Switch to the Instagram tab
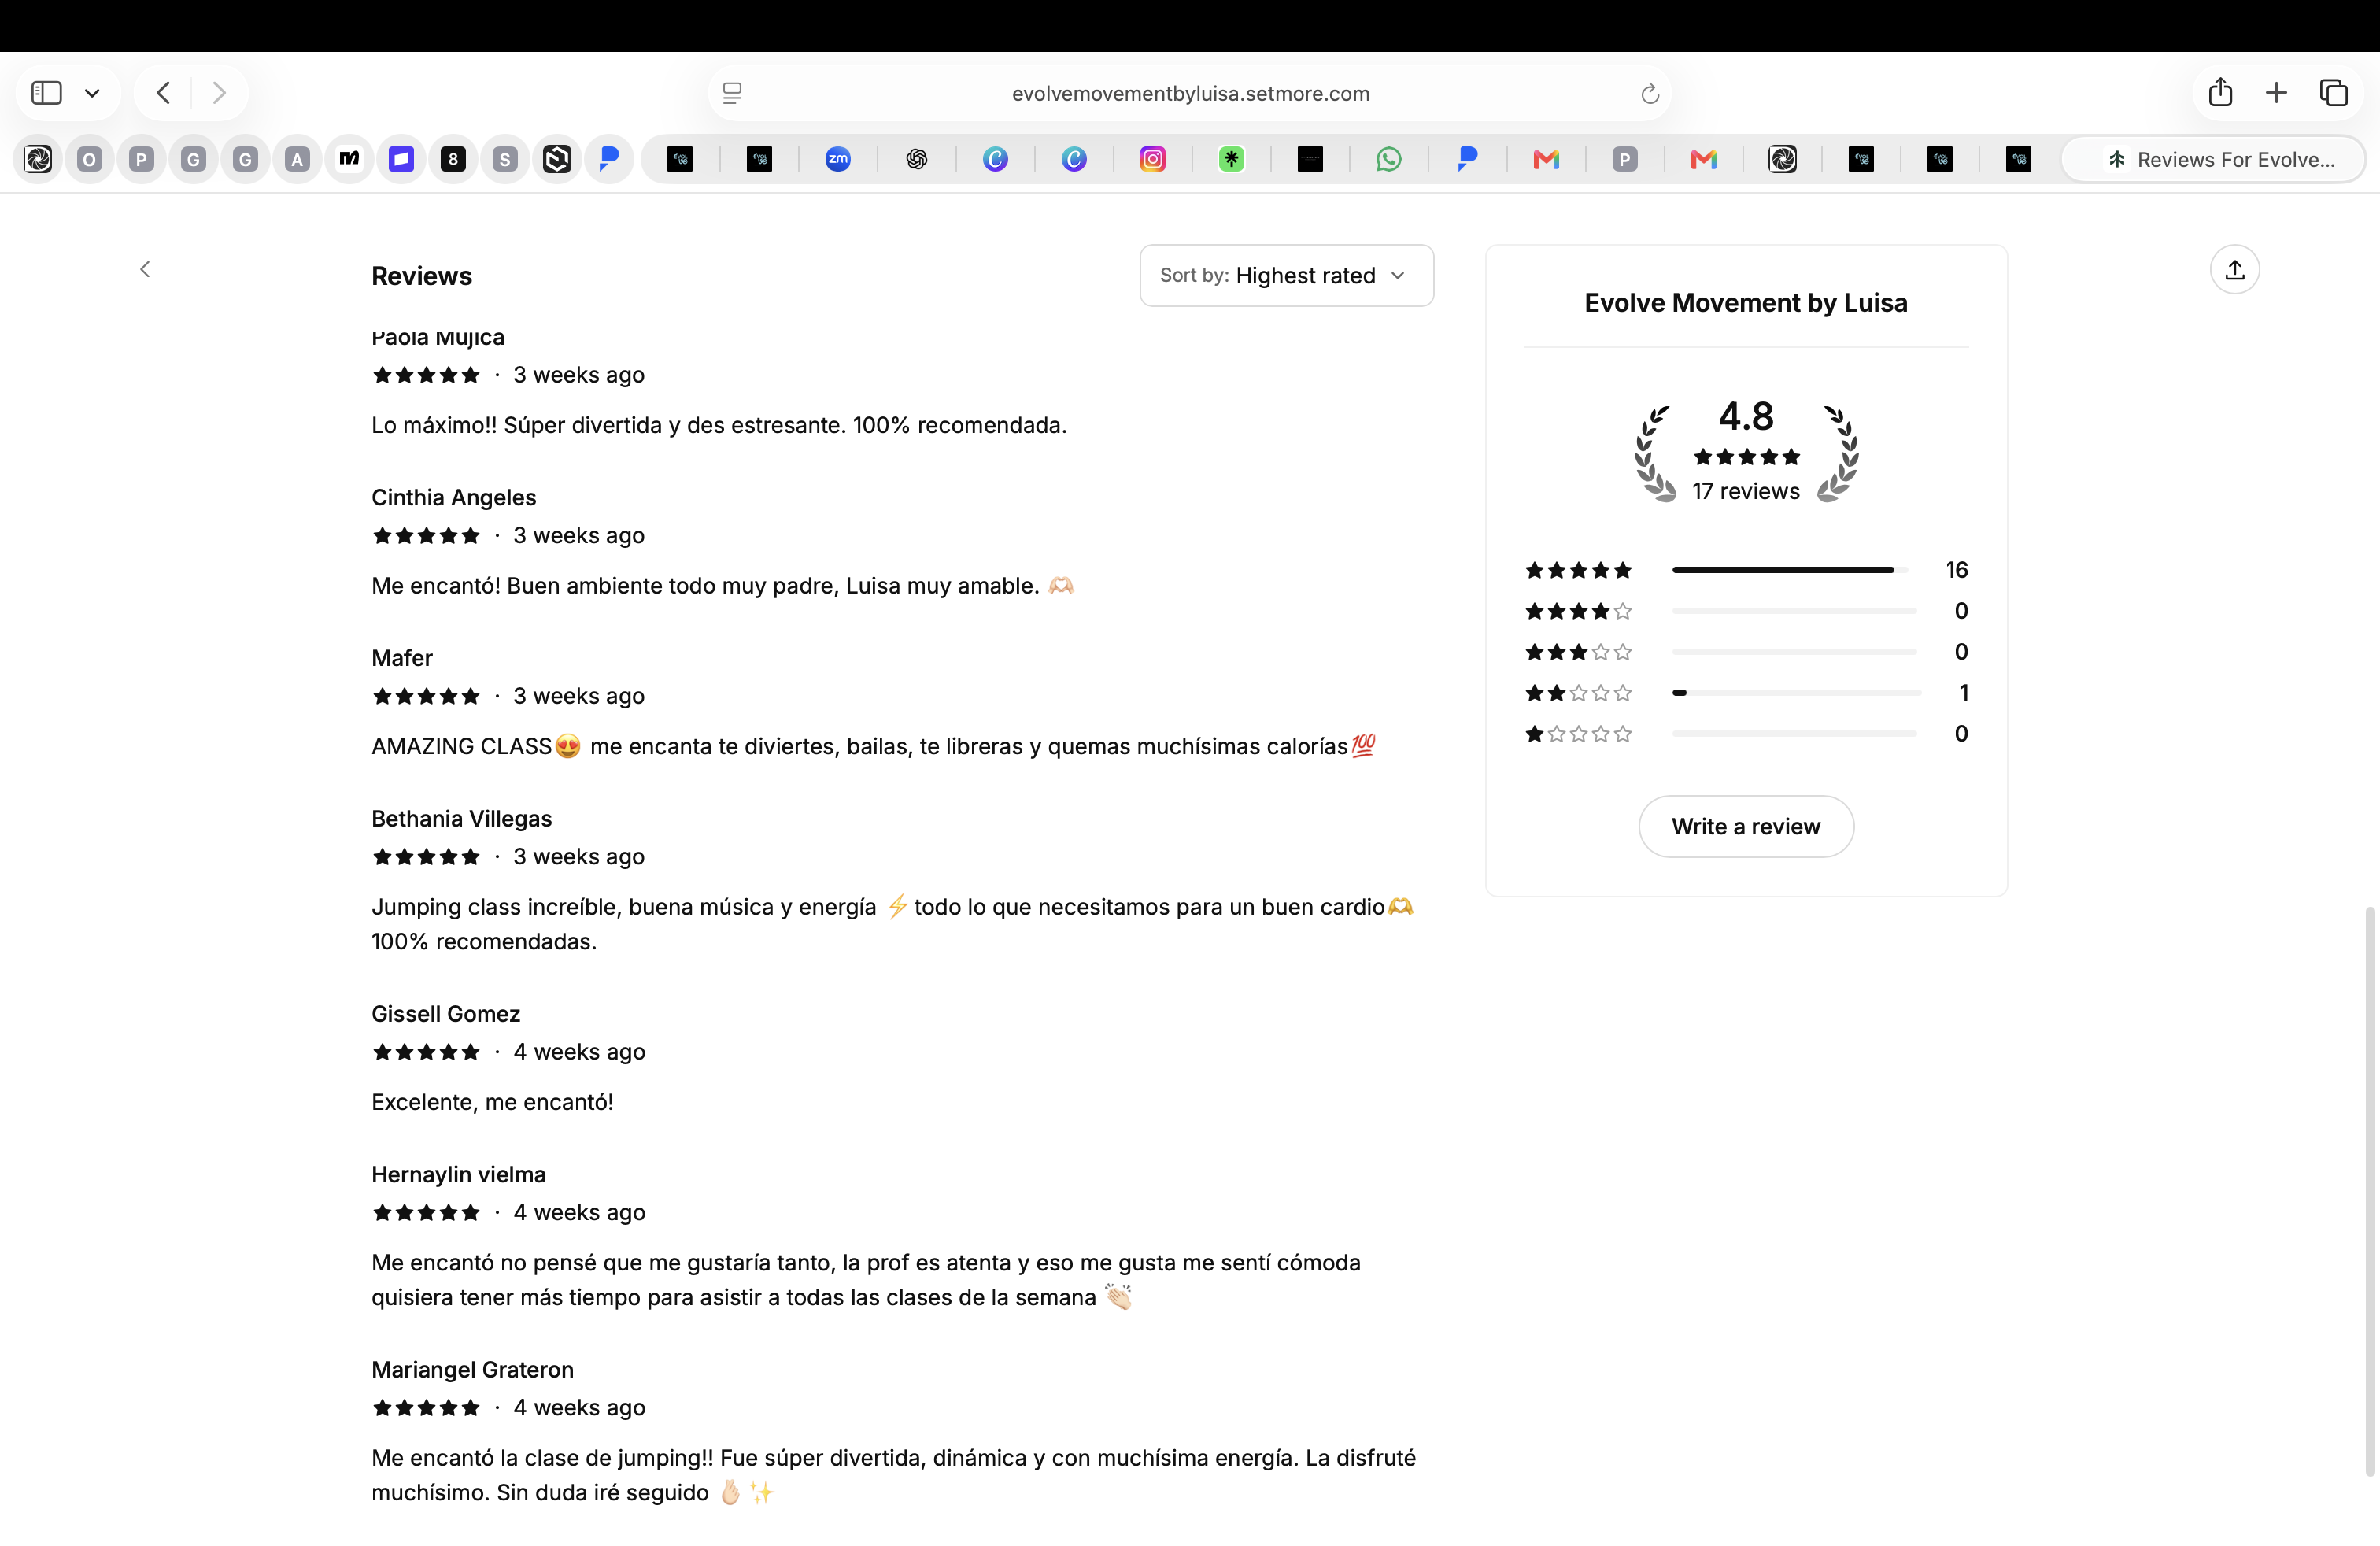 1153,159
